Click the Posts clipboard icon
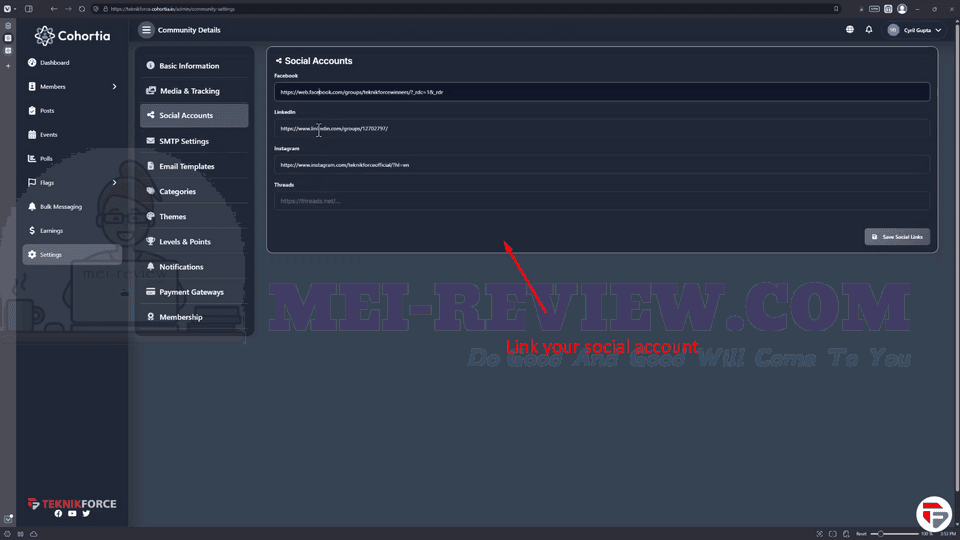Screen dimensions: 960x540 32,110
